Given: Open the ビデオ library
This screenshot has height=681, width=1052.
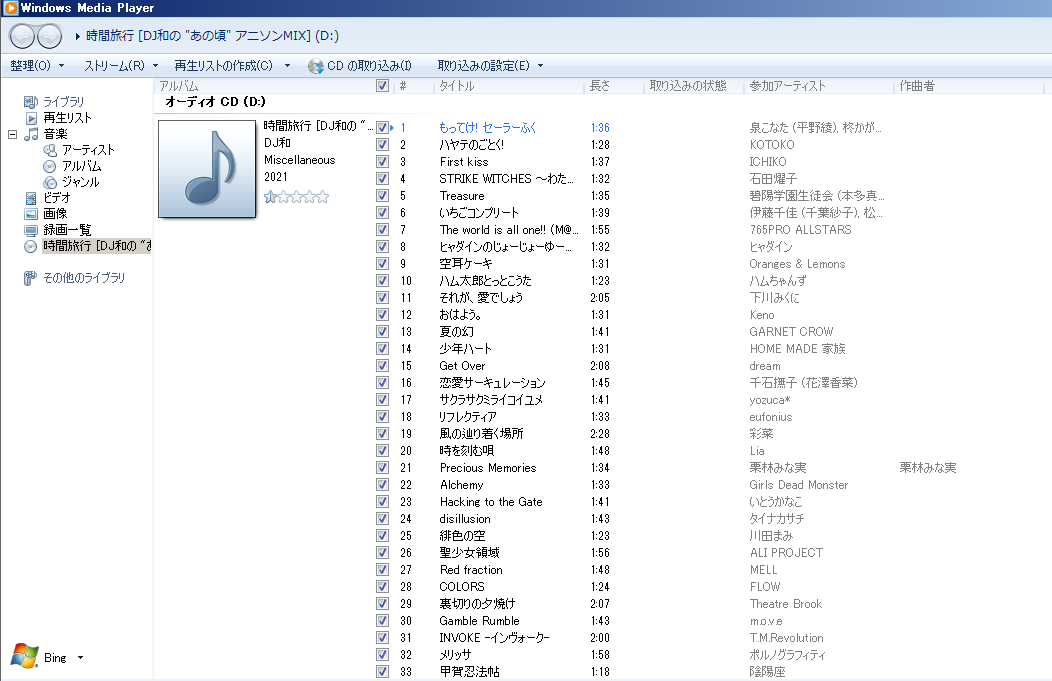Looking at the screenshot, I should (56, 198).
